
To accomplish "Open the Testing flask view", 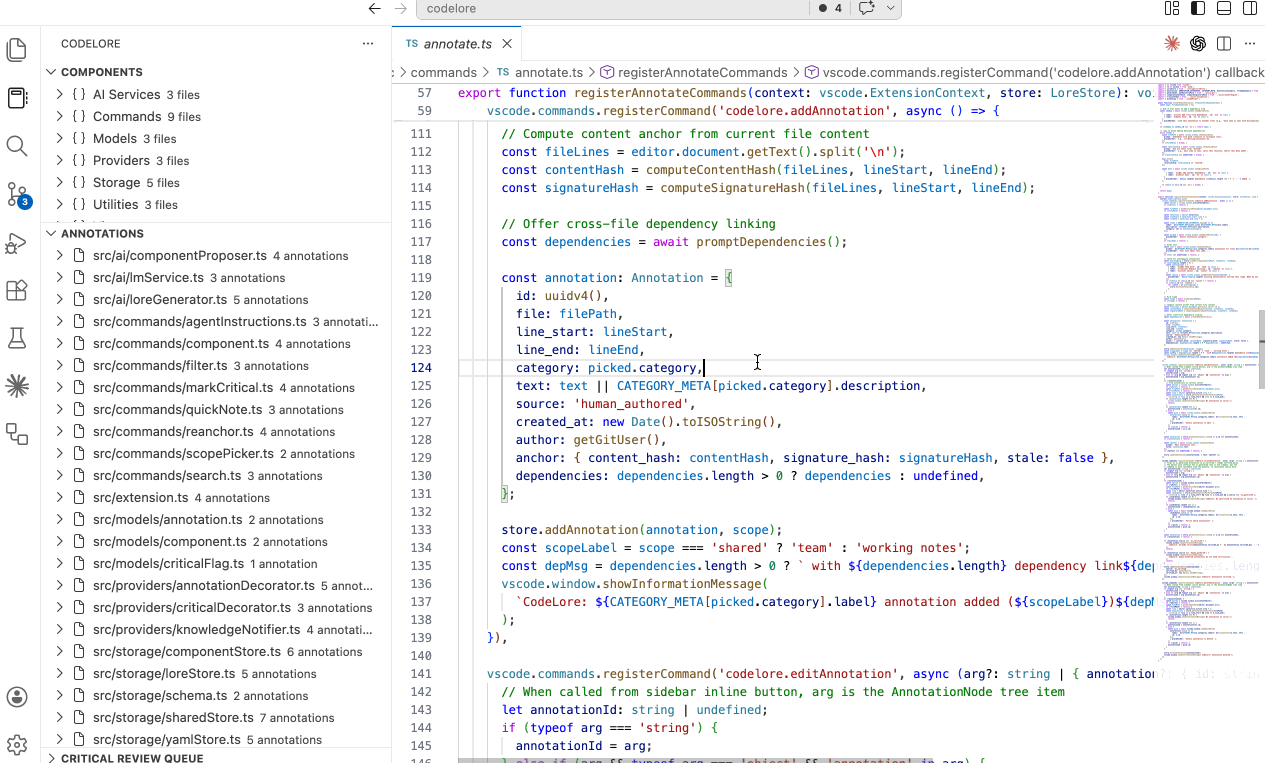I will point(17,338).
